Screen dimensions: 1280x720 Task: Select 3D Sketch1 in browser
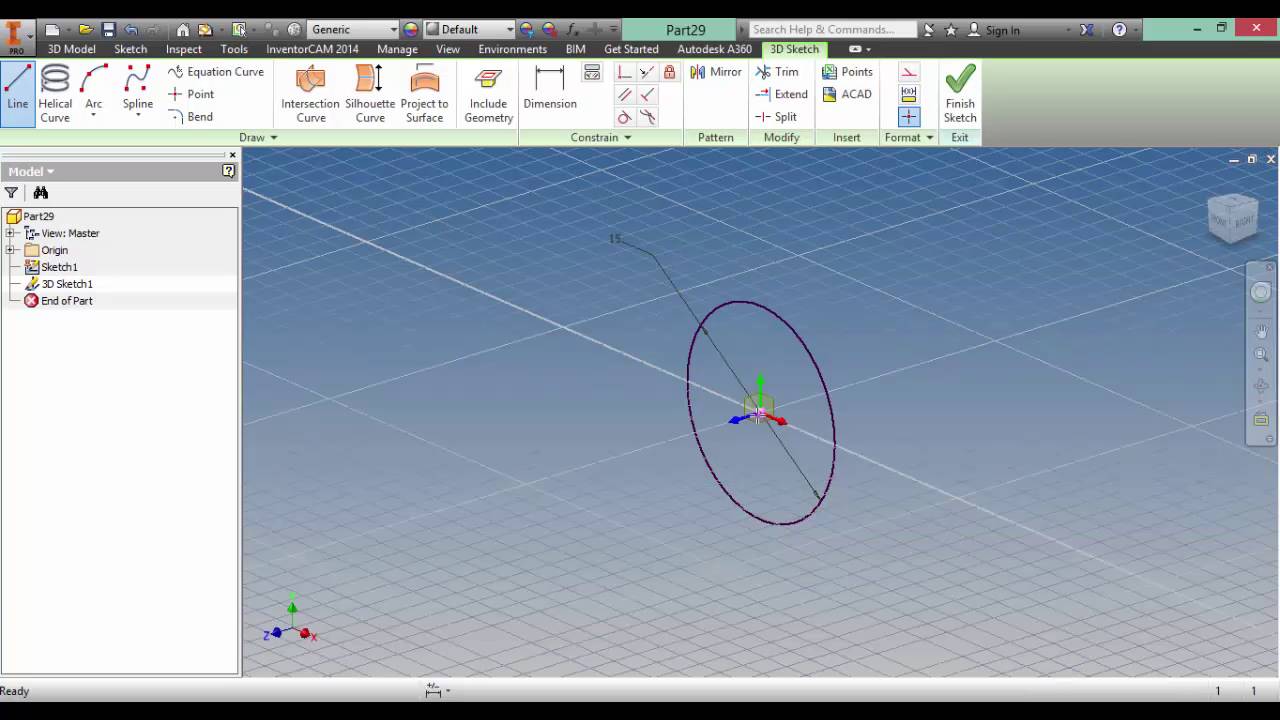[59, 284]
